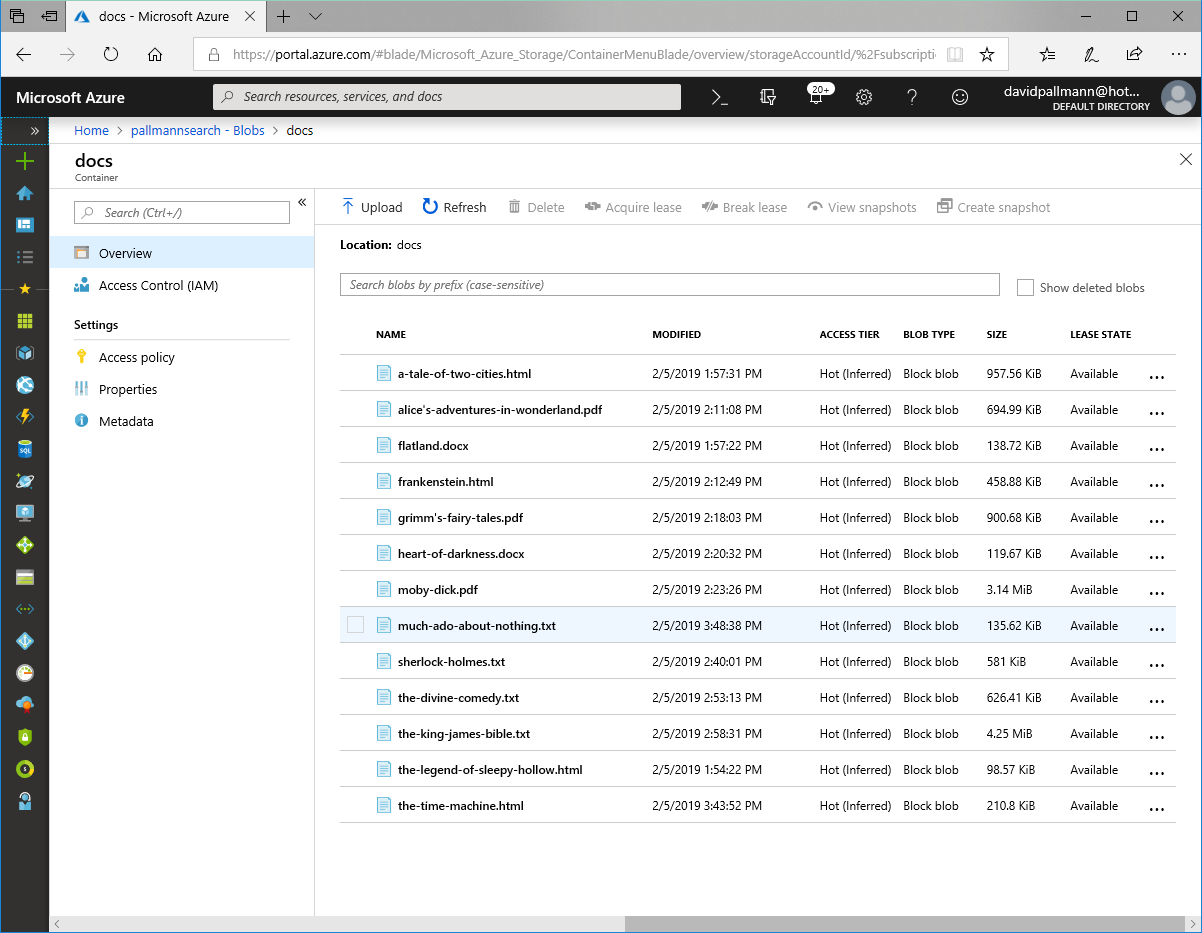Image resolution: width=1202 pixels, height=933 pixels.
Task: Open the Home icon in the sidebar
Action: 24,194
